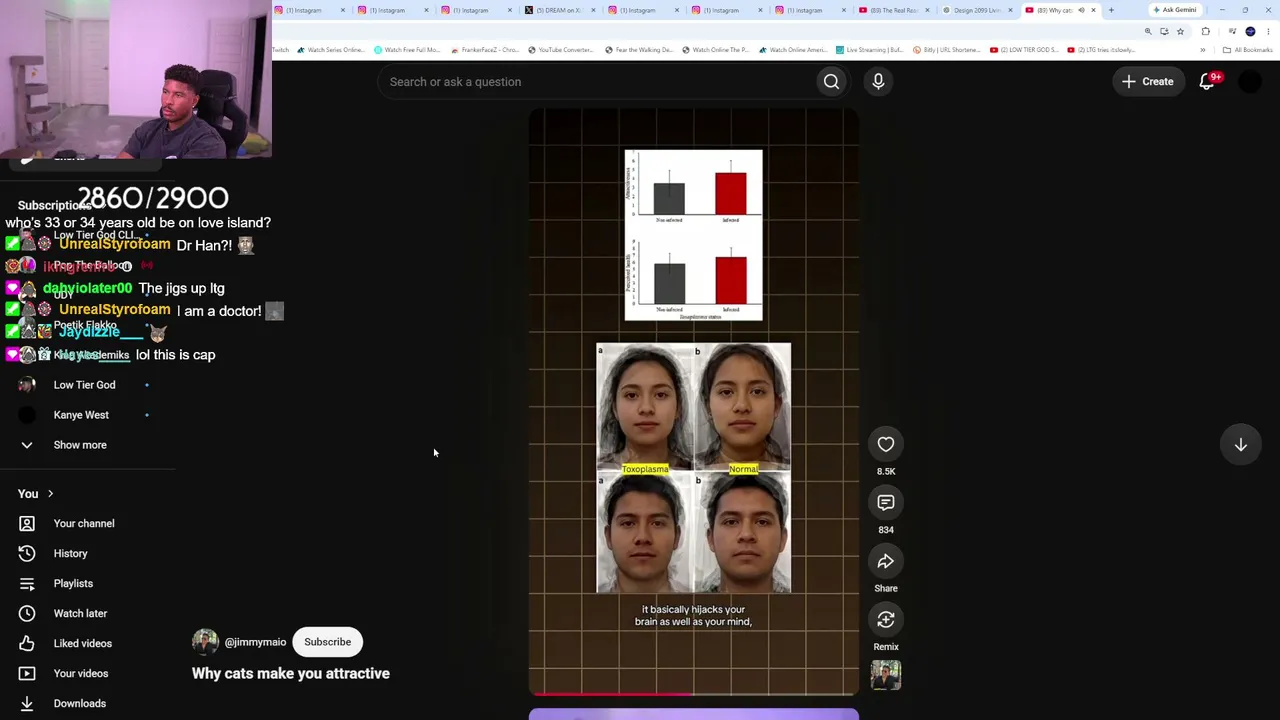Viewport: 1280px width, 720px height.
Task: Start voice search with the microphone icon
Action: click(x=878, y=82)
